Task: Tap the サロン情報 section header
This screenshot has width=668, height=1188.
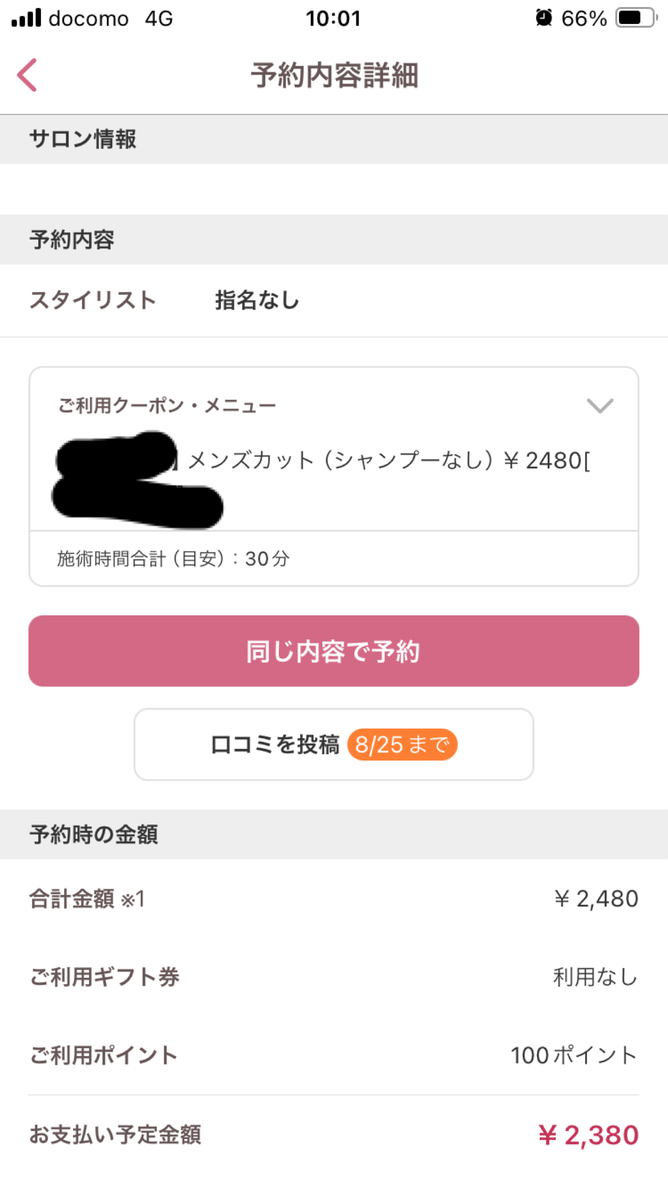Action: pos(83,139)
